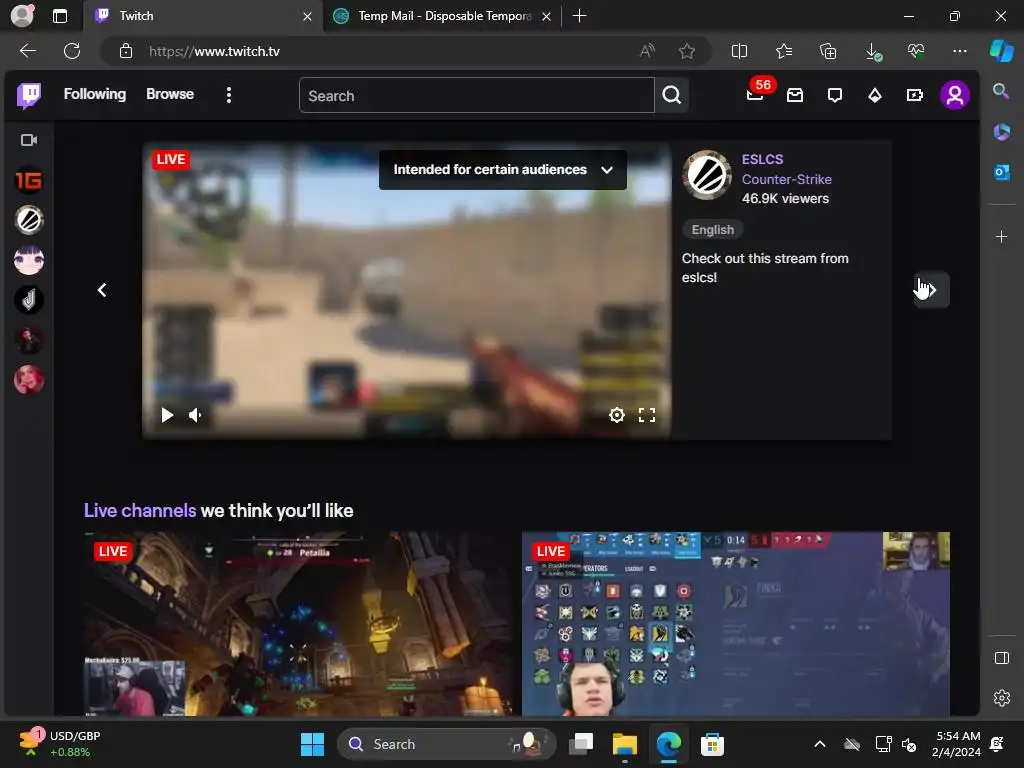Click the browser back arrow
Image resolution: width=1024 pixels, height=768 pixels.
pyautogui.click(x=28, y=51)
